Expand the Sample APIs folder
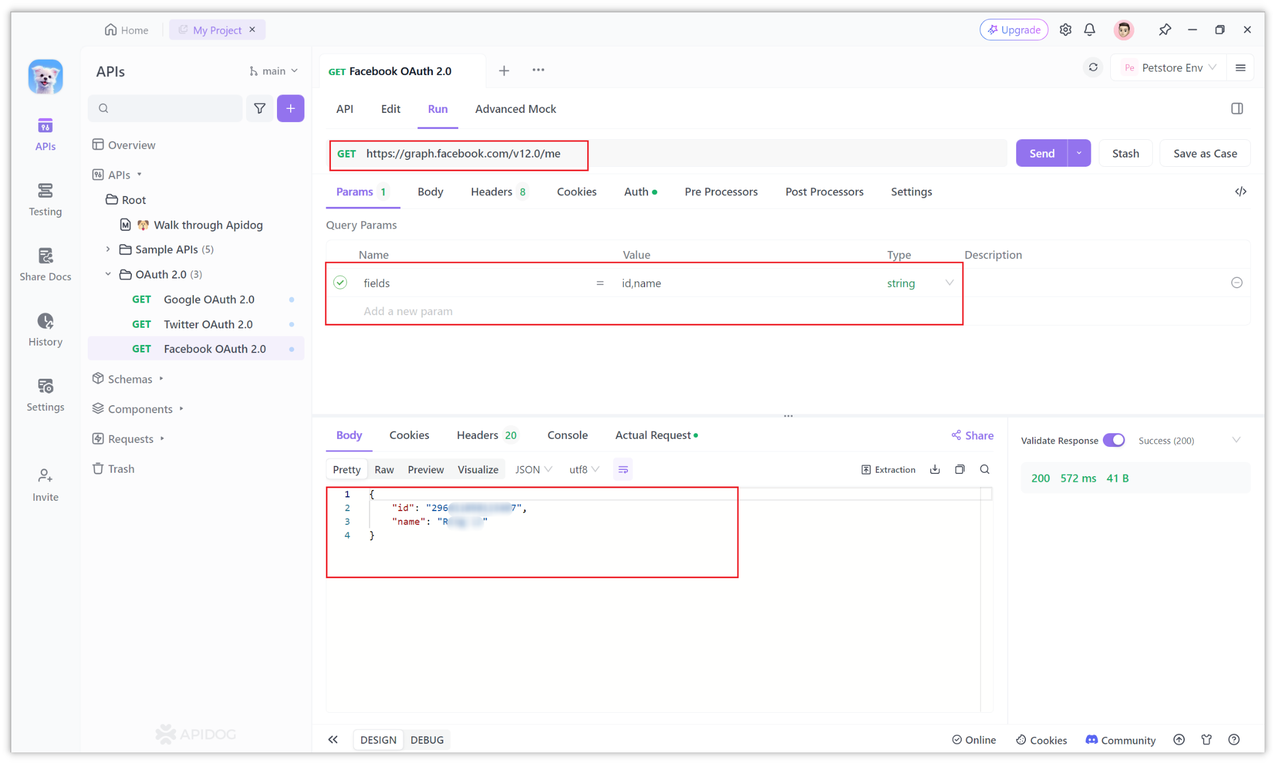The height and width of the screenshot is (765, 1280). (108, 249)
